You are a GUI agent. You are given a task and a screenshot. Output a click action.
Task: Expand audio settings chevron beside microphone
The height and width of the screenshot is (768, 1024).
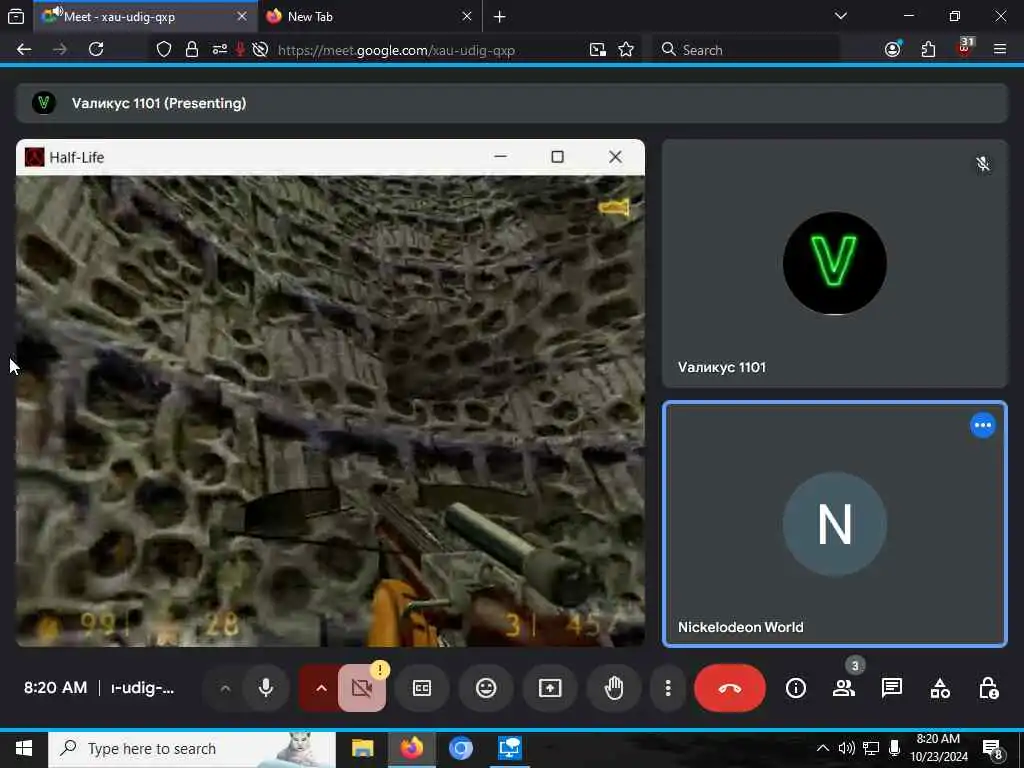click(x=225, y=688)
